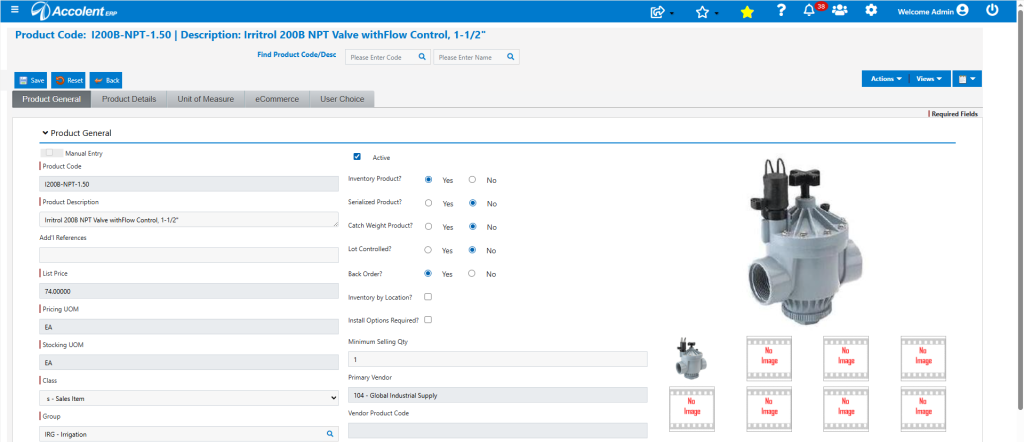Open the hamburger navigation menu
This screenshot has width=1024, height=442.
coord(15,10)
